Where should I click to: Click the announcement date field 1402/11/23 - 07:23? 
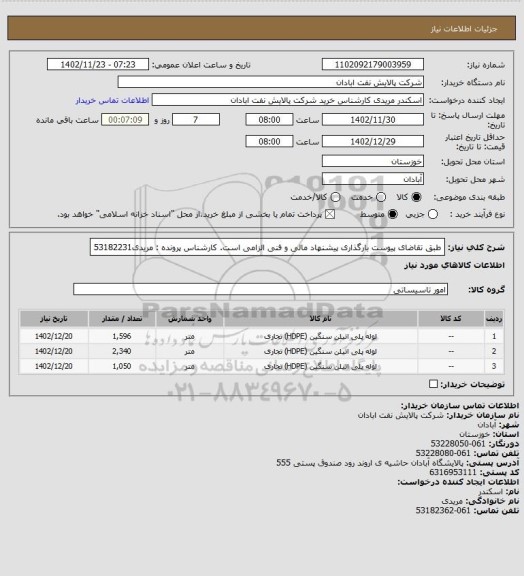[98, 65]
